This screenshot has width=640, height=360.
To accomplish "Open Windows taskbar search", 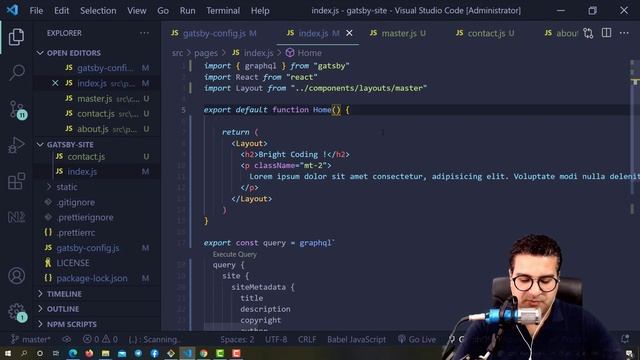I will click(x=24, y=353).
